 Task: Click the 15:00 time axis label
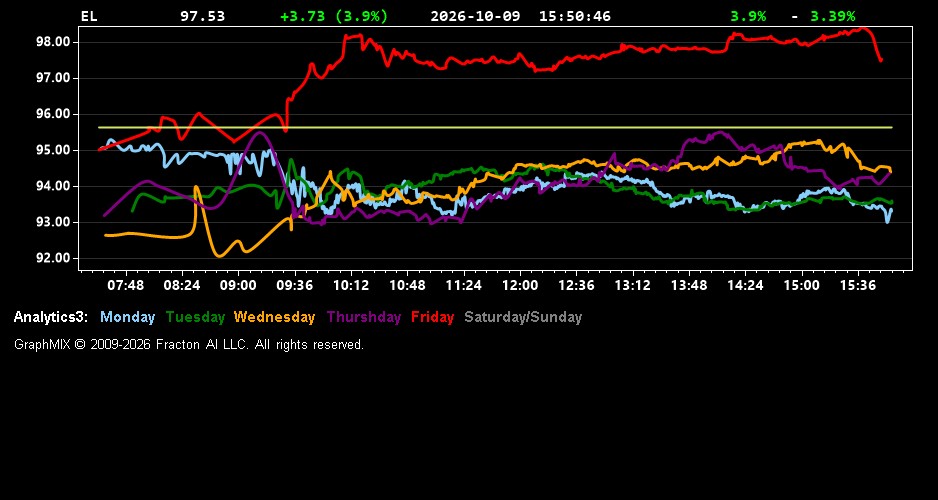[x=802, y=286]
